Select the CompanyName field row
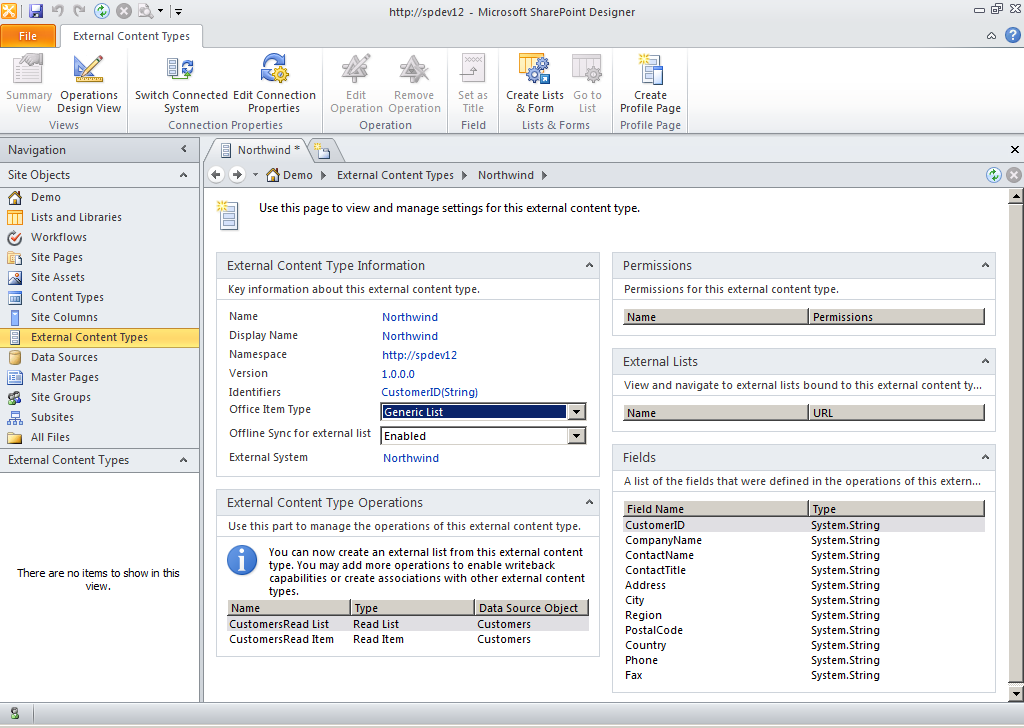Image resolution: width=1024 pixels, height=728 pixels. click(804, 540)
